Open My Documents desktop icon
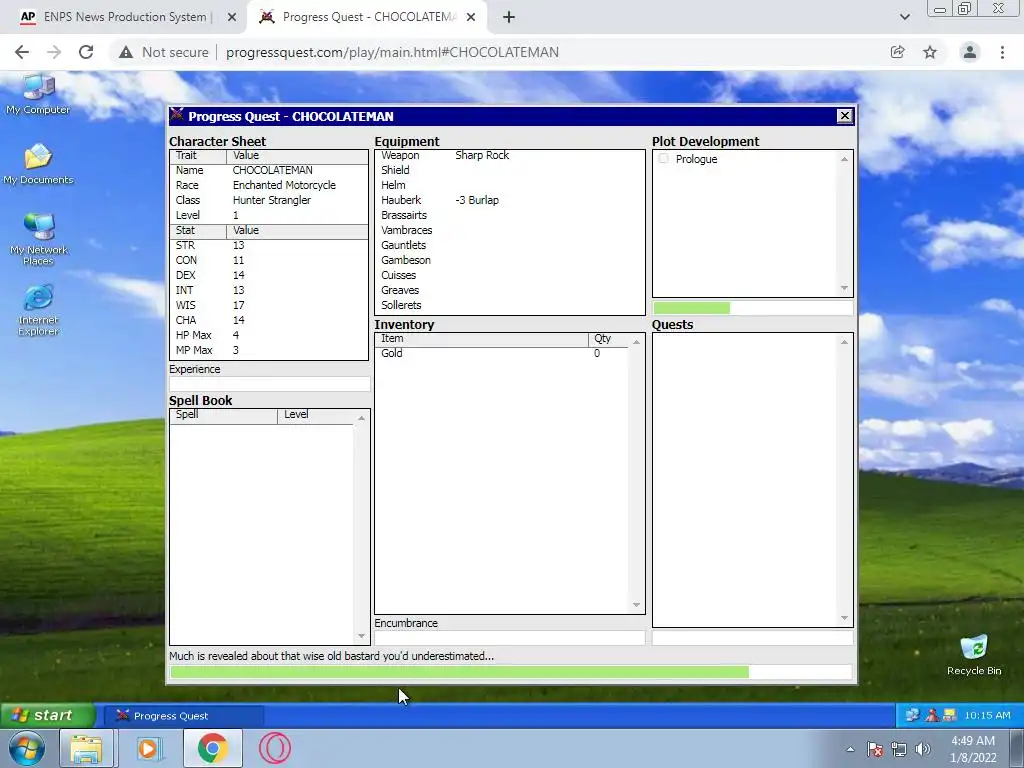 [38, 164]
